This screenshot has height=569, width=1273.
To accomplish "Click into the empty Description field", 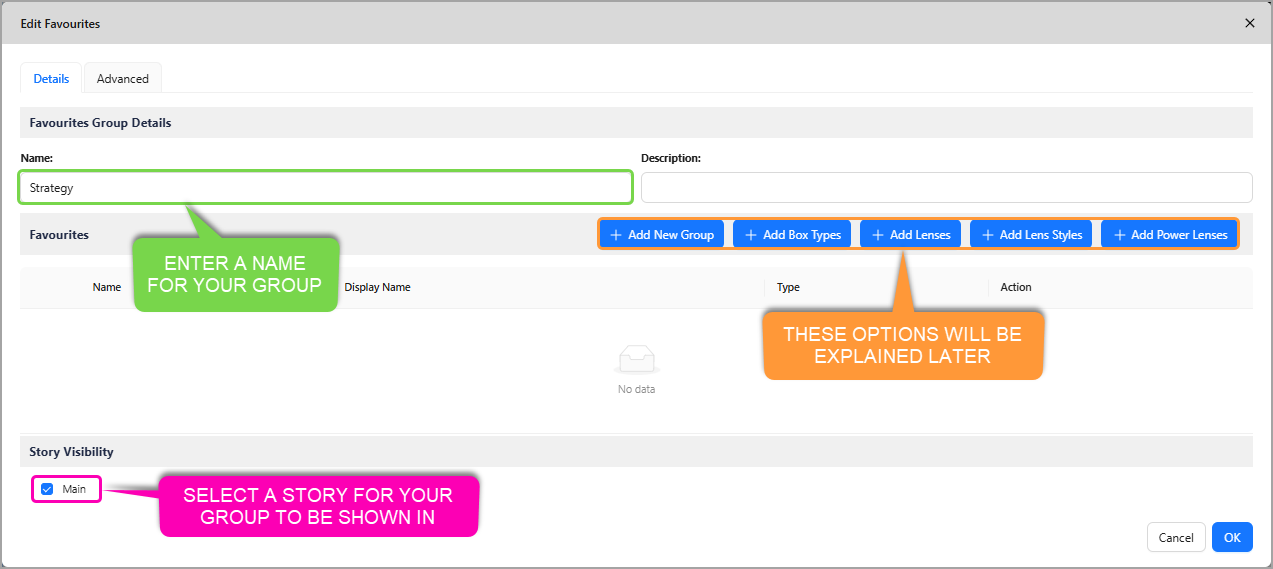I will coord(946,188).
